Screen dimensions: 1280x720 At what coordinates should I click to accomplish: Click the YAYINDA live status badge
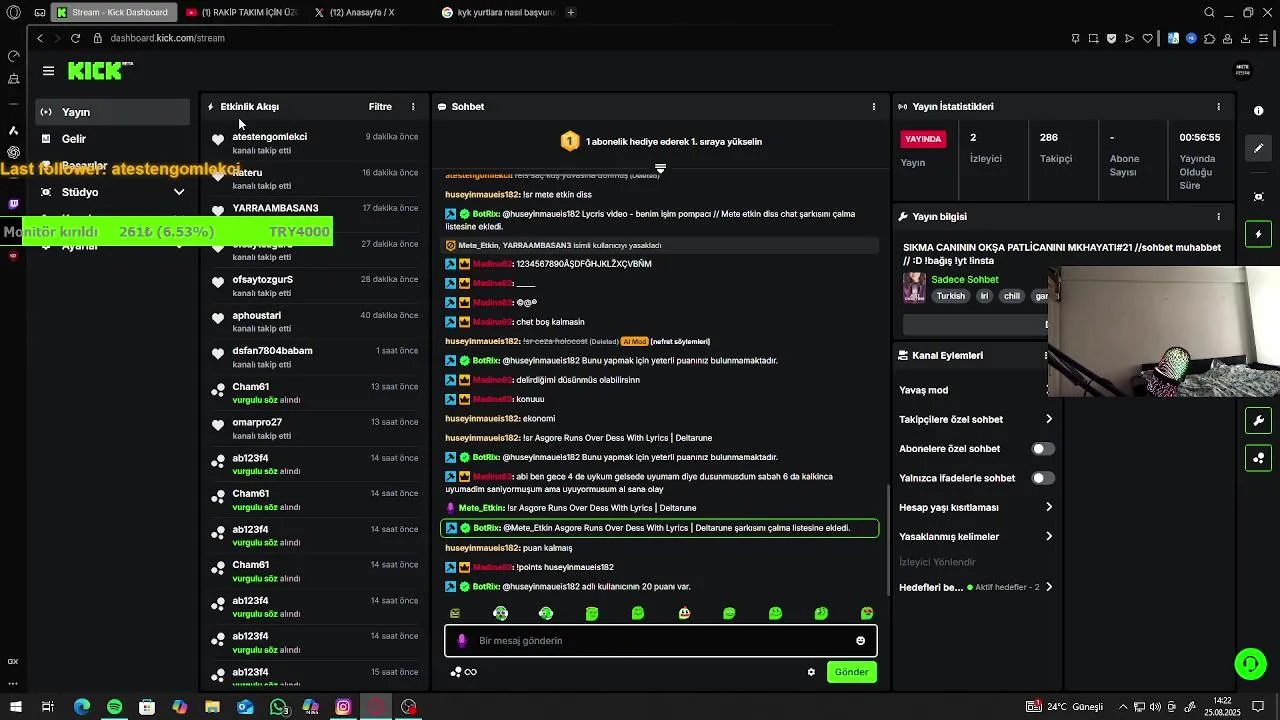(x=923, y=139)
